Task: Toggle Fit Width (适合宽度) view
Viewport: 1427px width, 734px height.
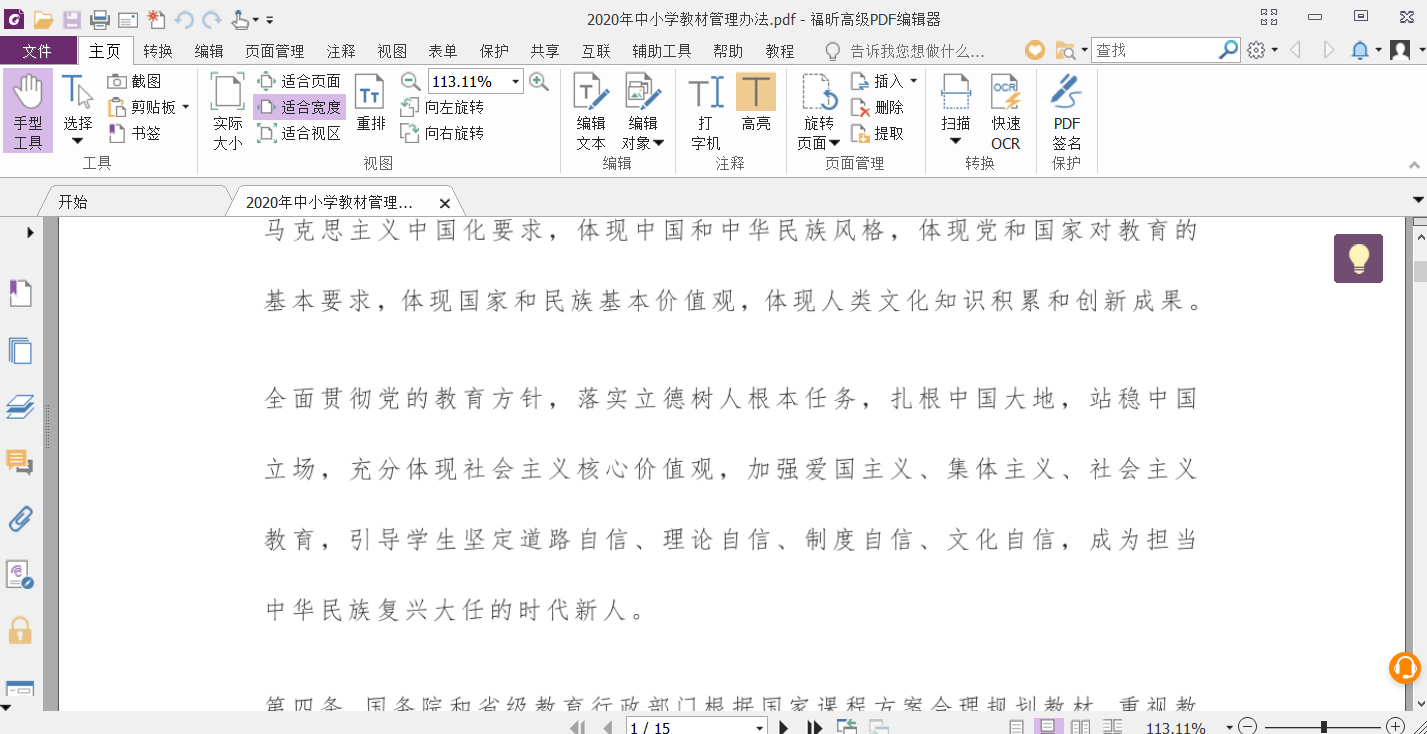Action: (x=299, y=107)
